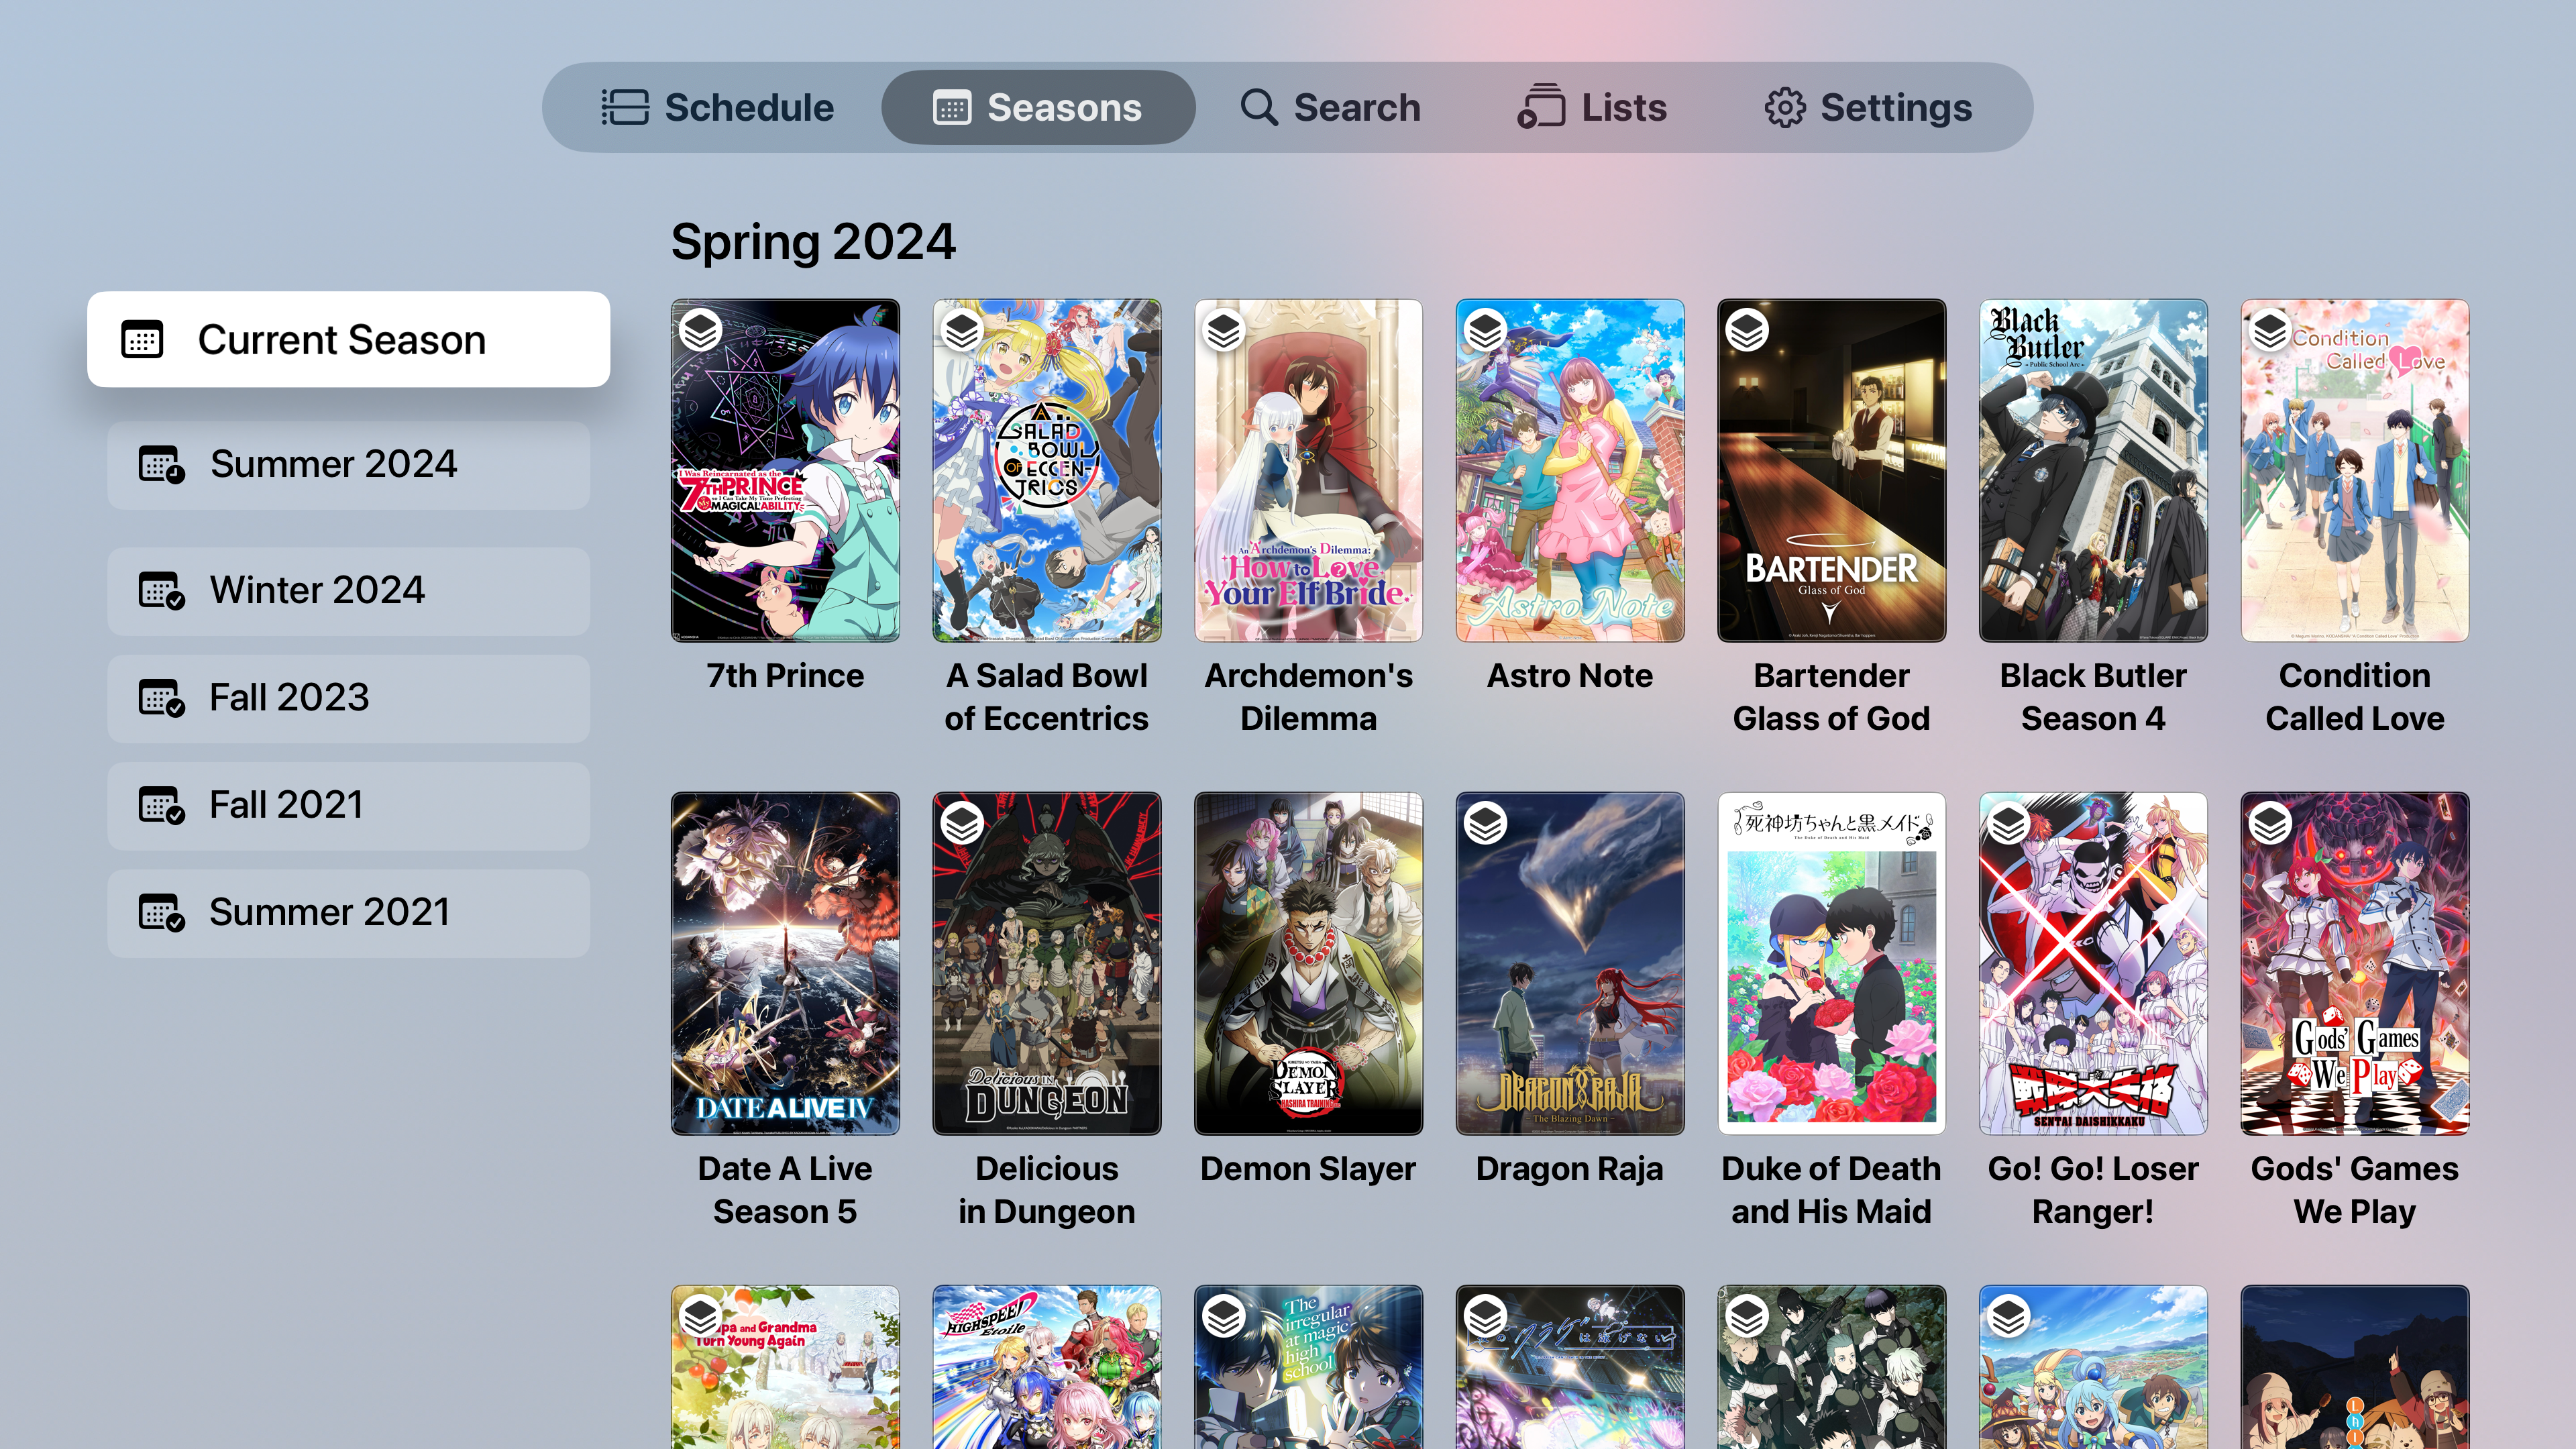This screenshot has width=2576, height=1449.
Task: Click the Lists playlist icon
Action: tap(1541, 107)
